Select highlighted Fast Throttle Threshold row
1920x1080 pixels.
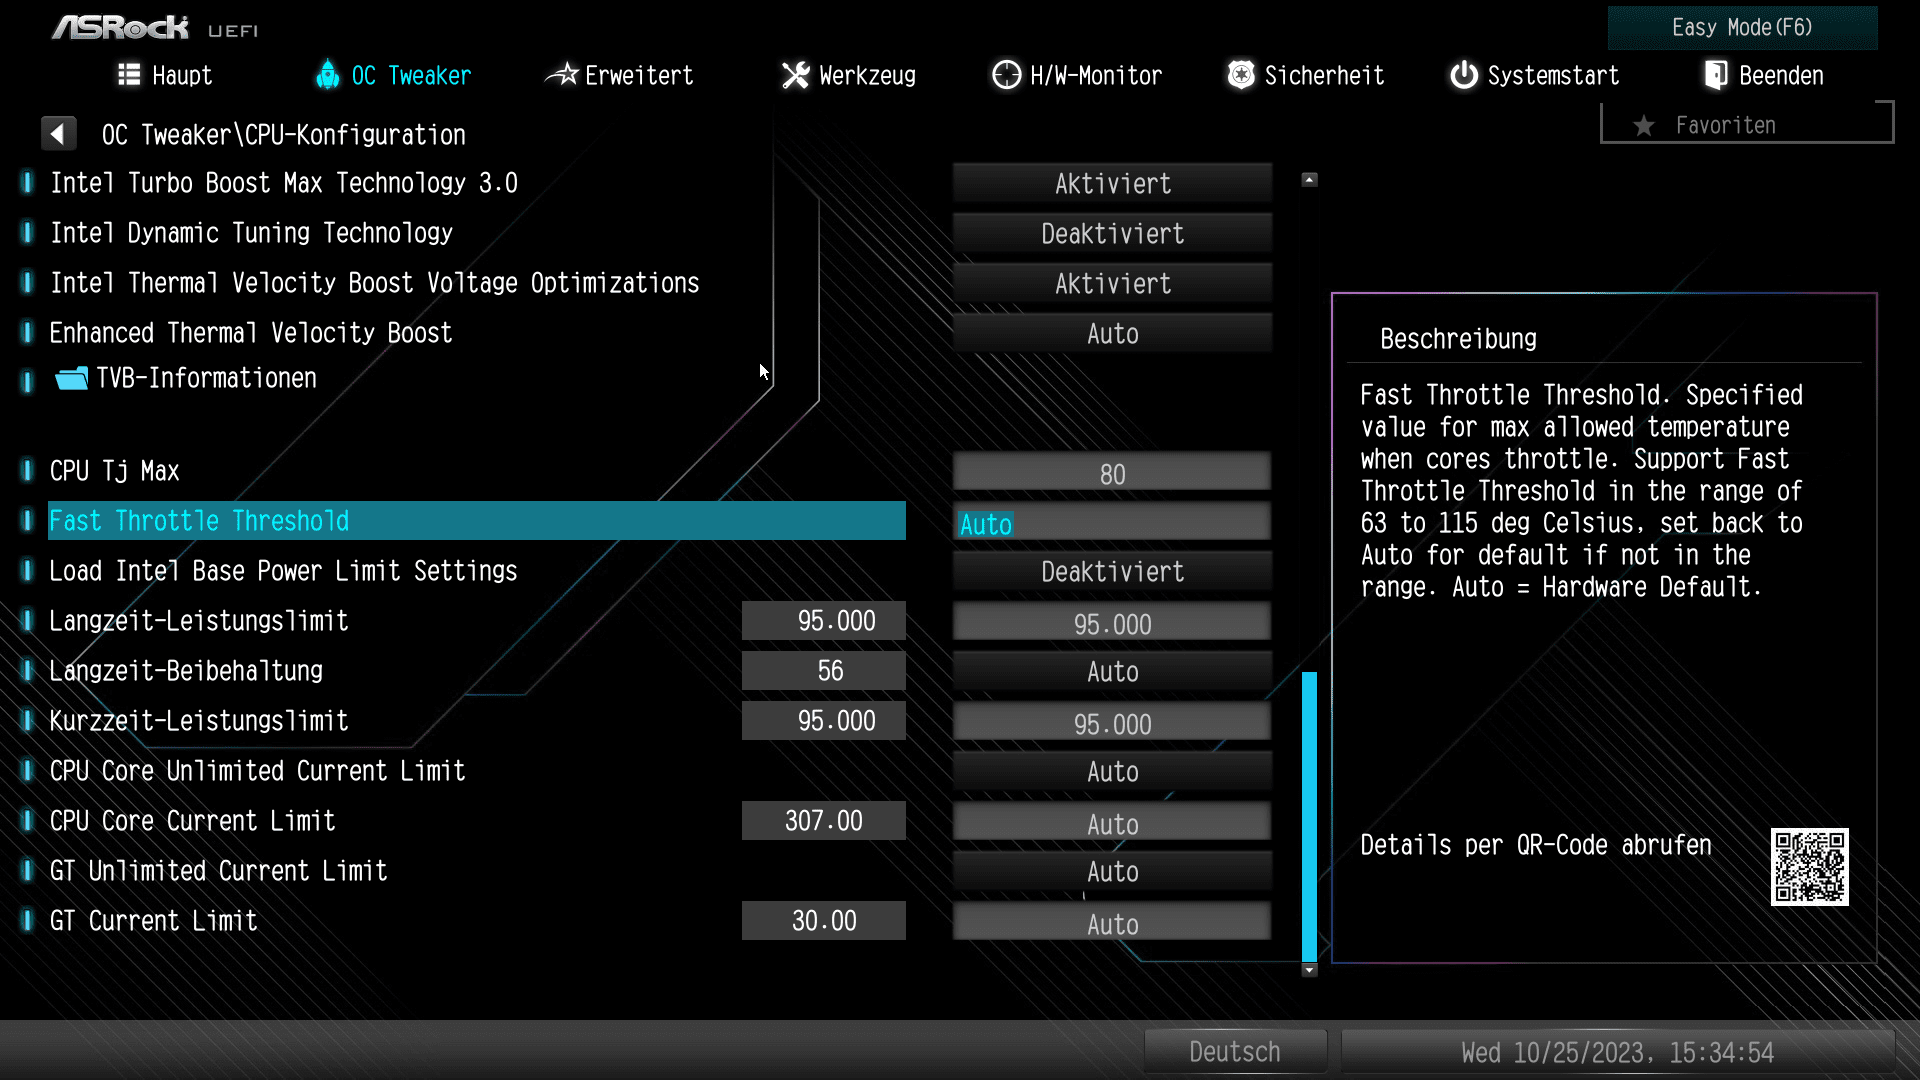[477, 521]
